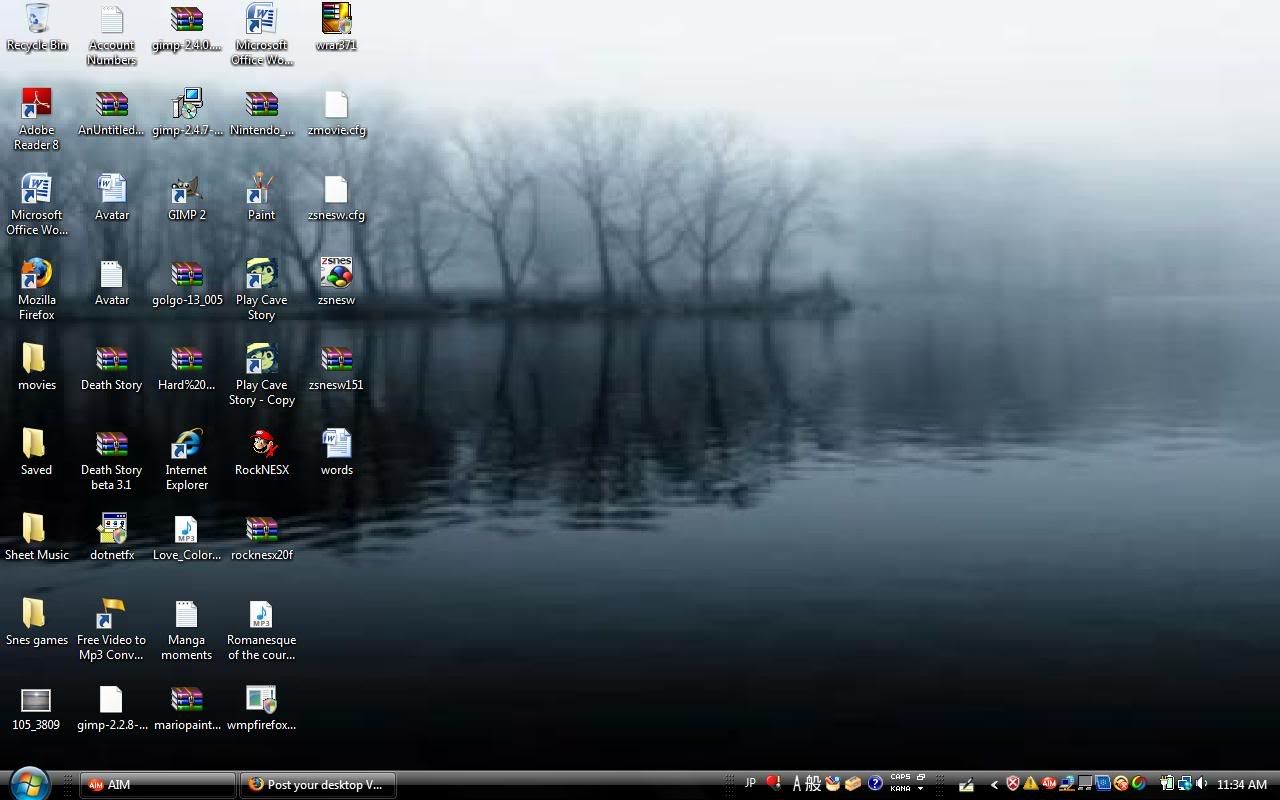Switch to Post your desktop V... Firefox window
Screen dimensions: 1280x800
point(318,785)
